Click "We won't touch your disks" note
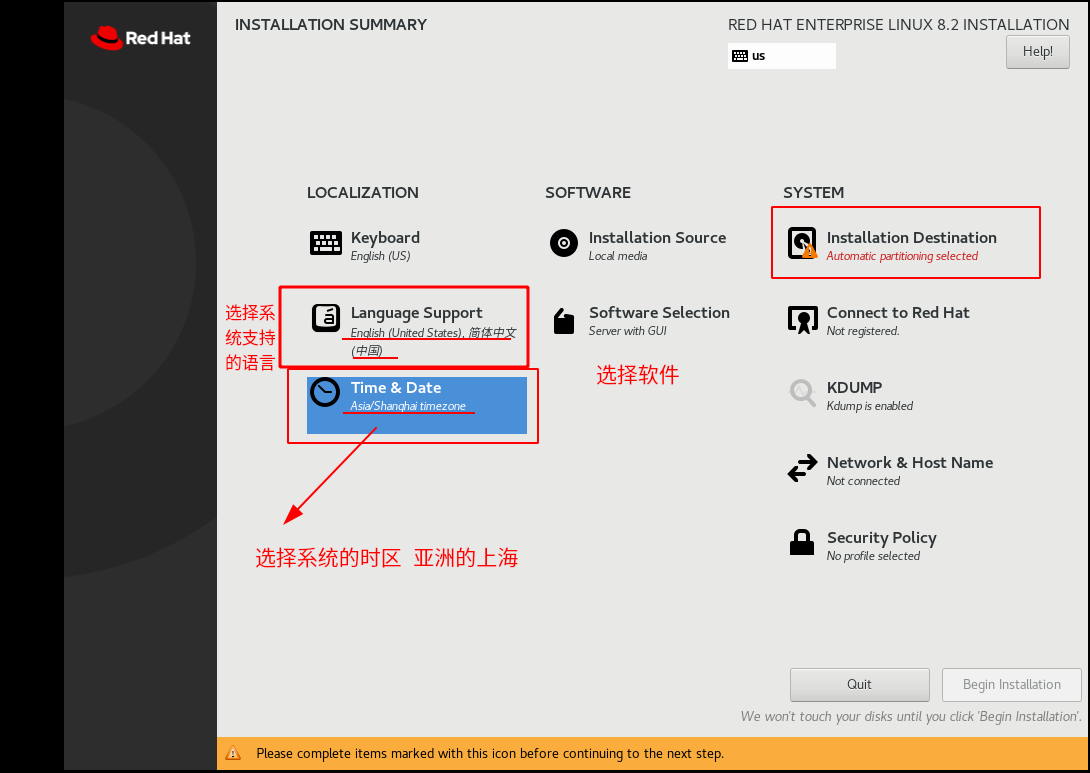1090x773 pixels. click(x=911, y=716)
